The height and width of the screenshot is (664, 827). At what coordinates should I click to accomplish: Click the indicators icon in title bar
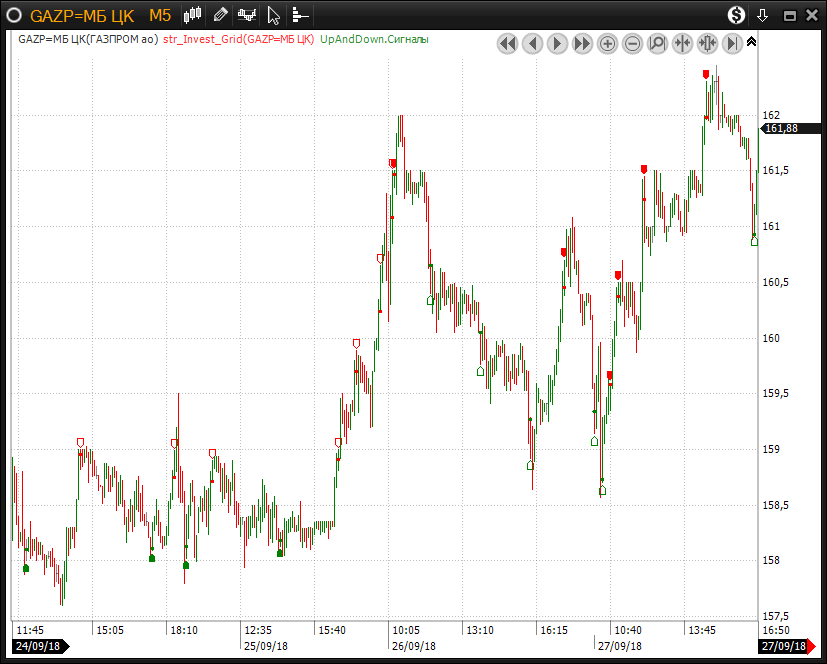click(x=247, y=15)
